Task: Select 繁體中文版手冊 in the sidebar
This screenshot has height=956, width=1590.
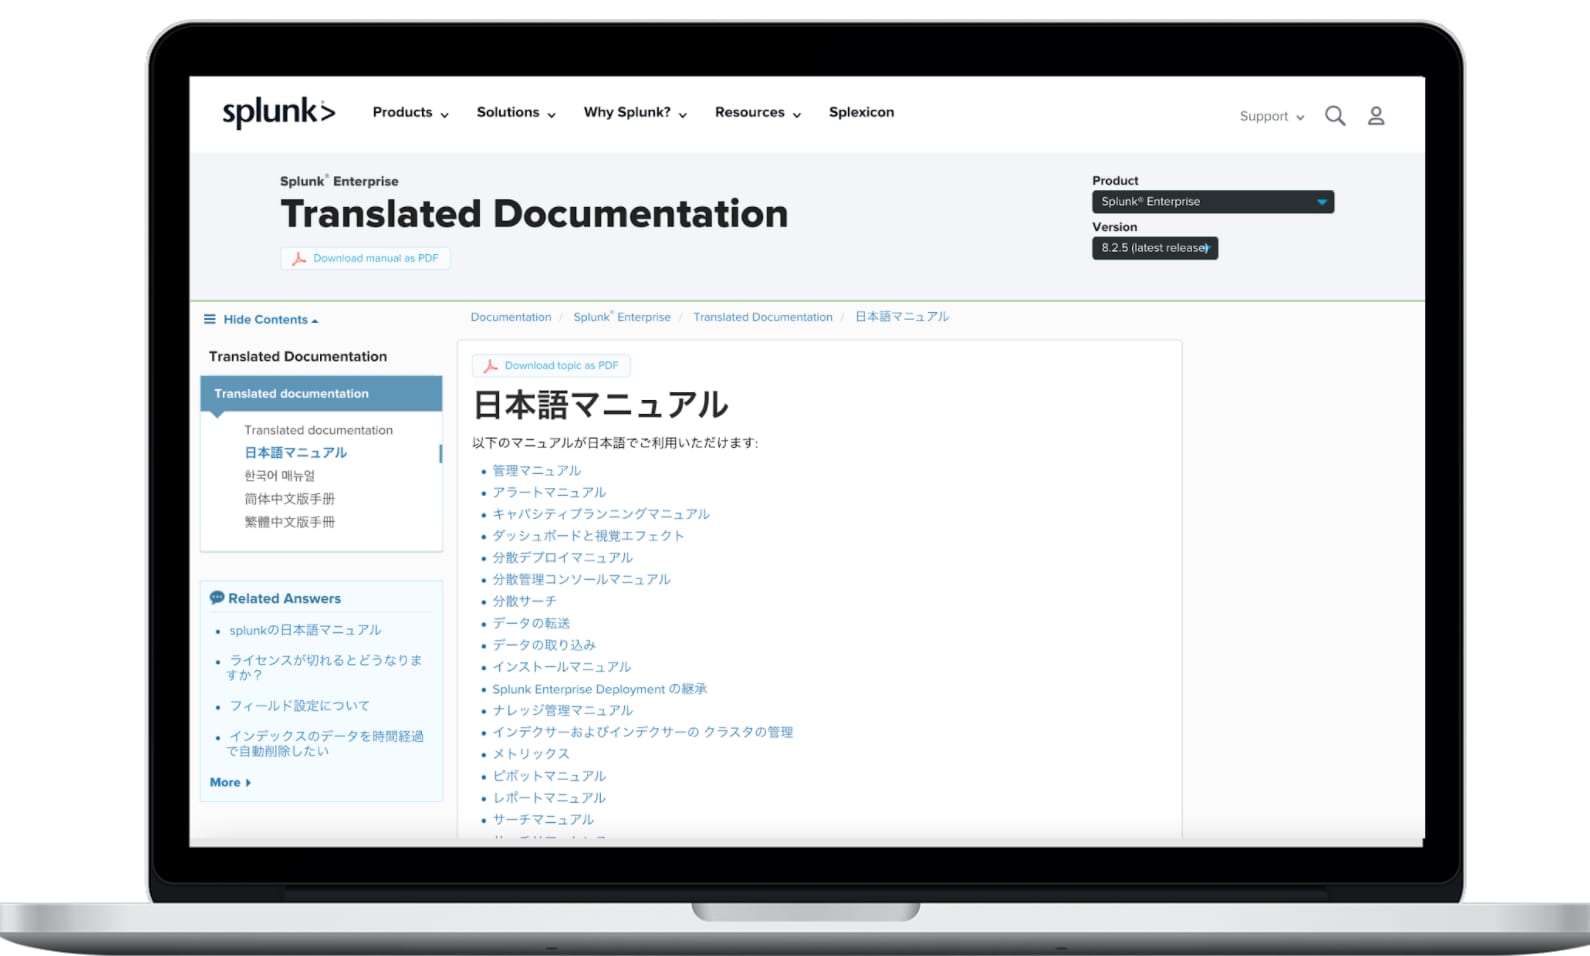Action: (x=290, y=522)
